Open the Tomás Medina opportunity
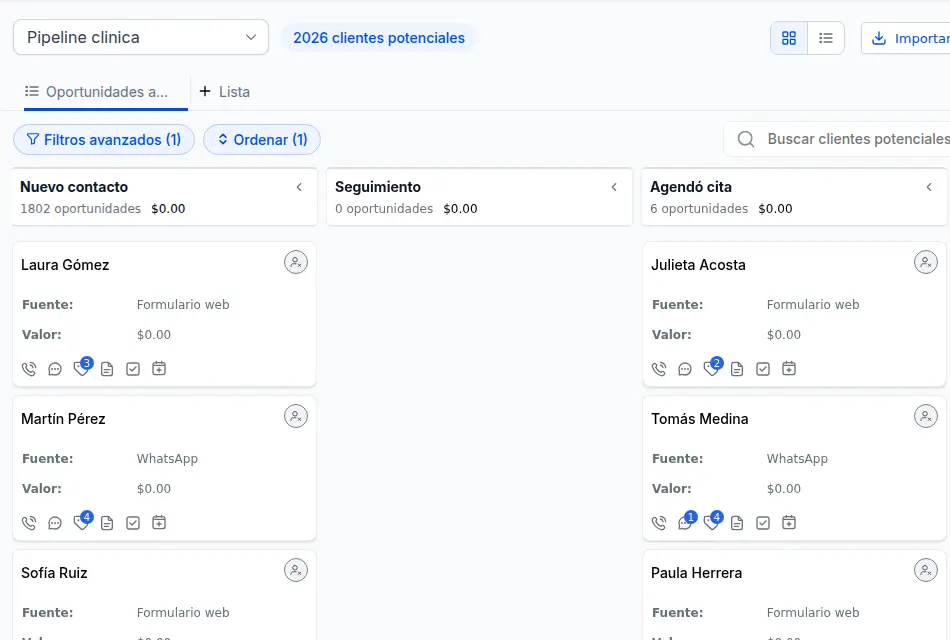Viewport: 950px width, 640px height. click(700, 419)
